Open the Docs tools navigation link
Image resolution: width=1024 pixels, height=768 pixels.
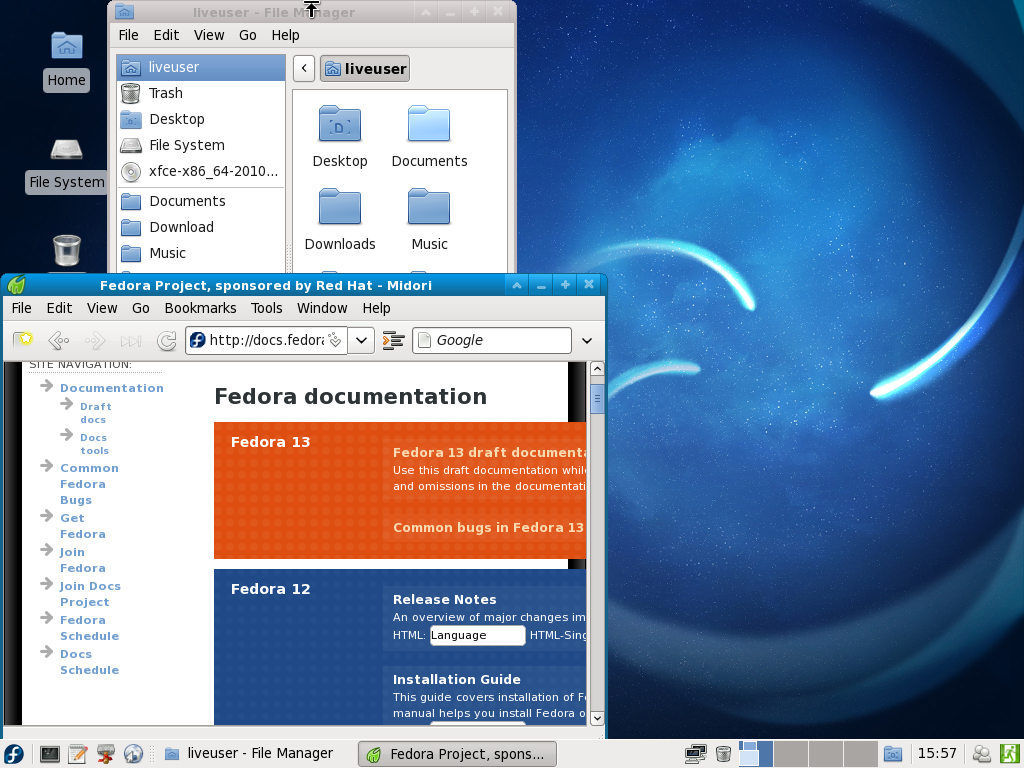tap(94, 444)
